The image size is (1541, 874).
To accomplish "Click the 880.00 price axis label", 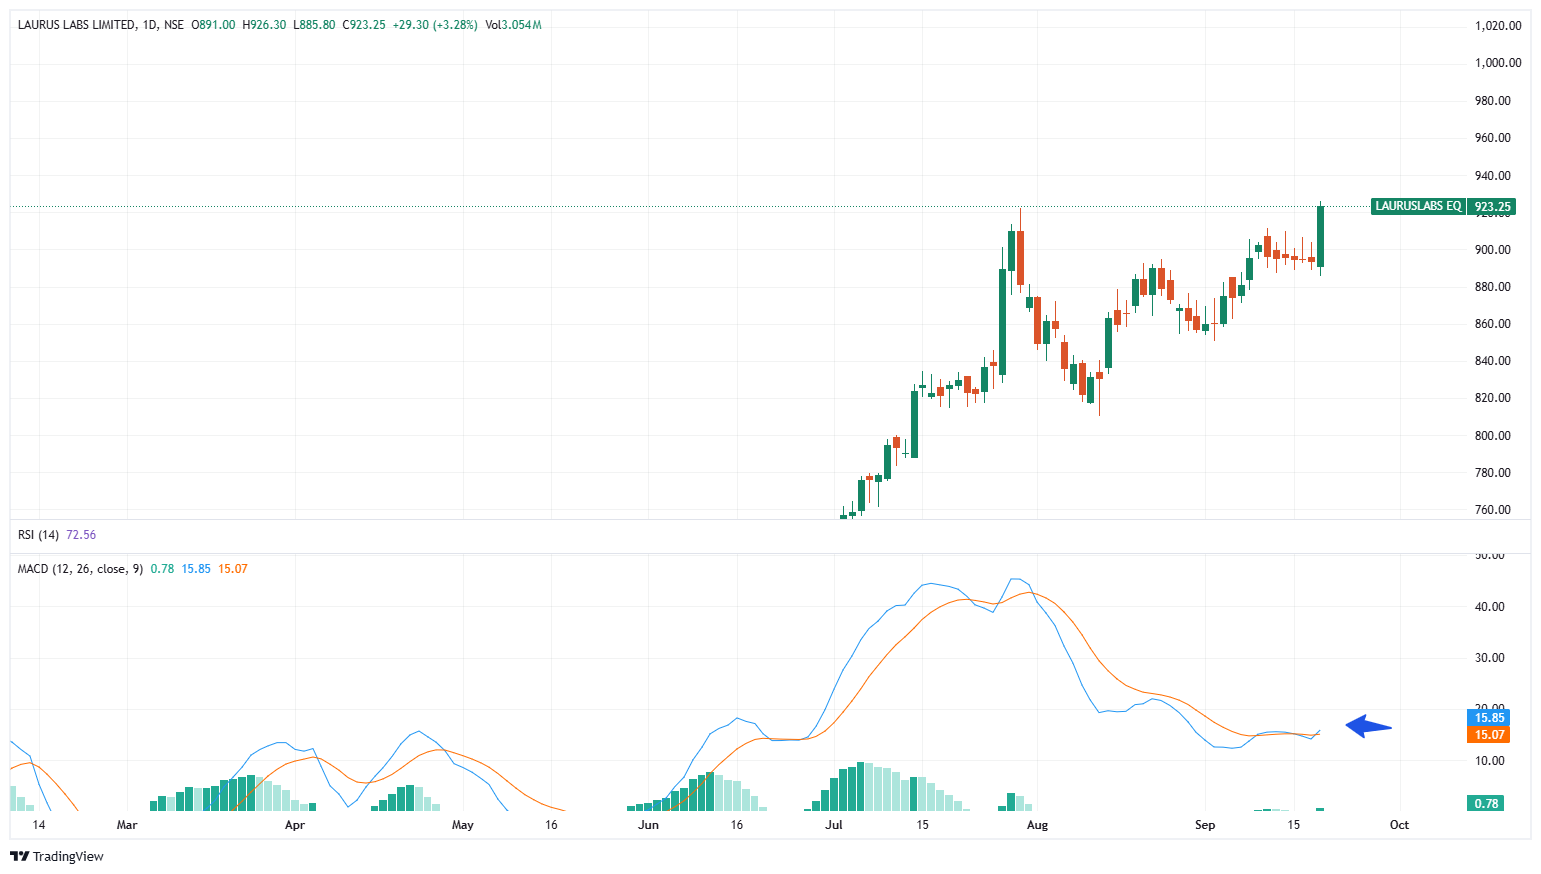I will pyautogui.click(x=1493, y=287).
